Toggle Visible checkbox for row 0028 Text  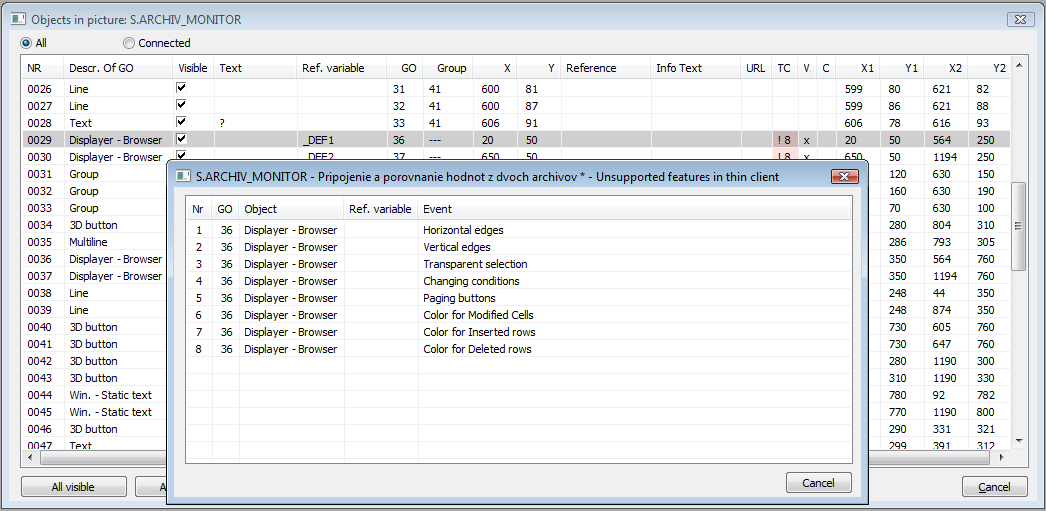[181, 122]
